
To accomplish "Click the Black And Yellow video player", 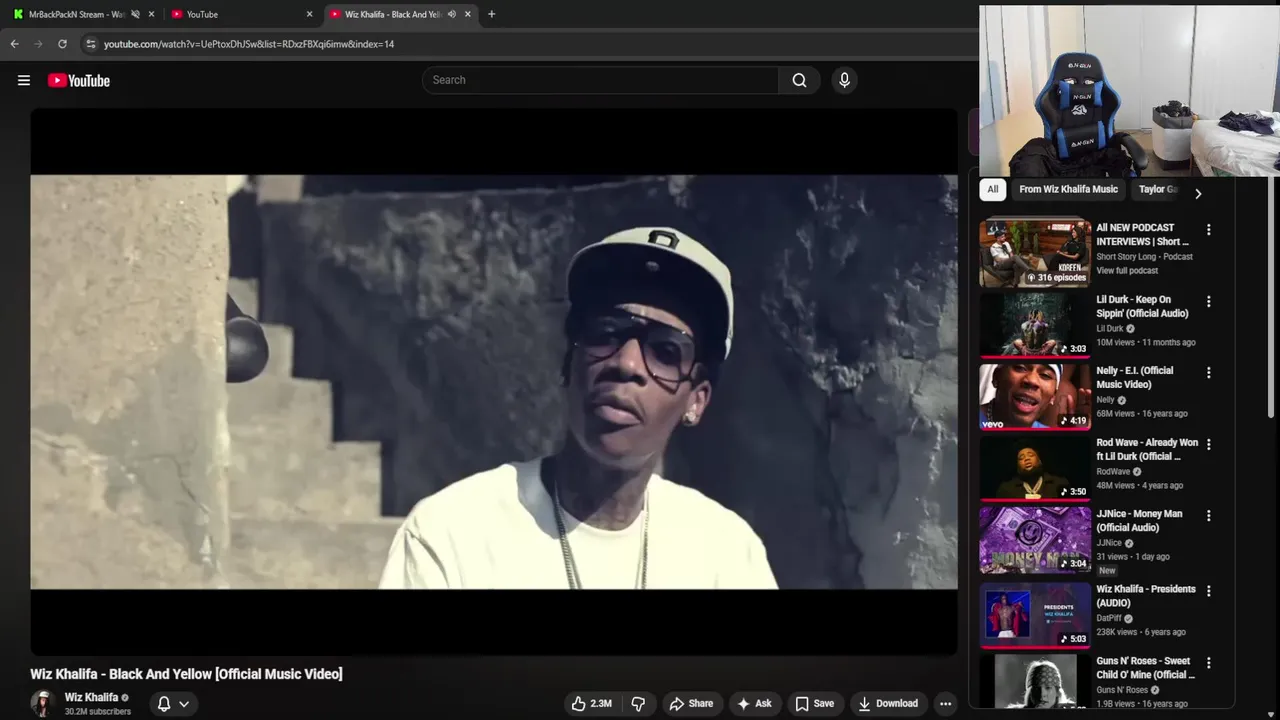I will [x=494, y=382].
